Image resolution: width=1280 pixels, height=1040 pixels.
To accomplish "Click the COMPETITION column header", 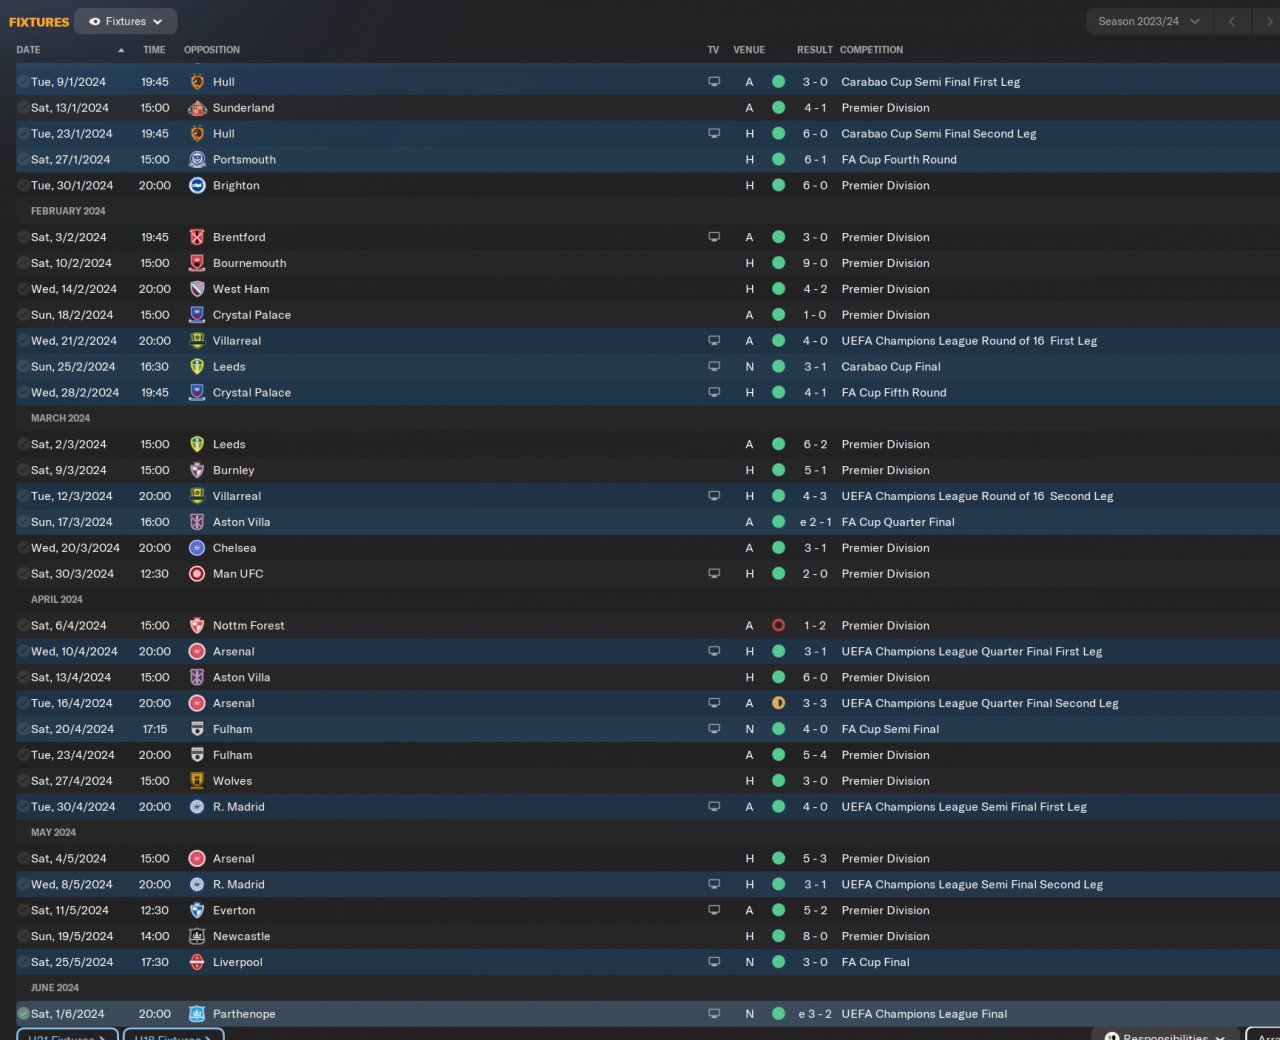I will point(871,50).
